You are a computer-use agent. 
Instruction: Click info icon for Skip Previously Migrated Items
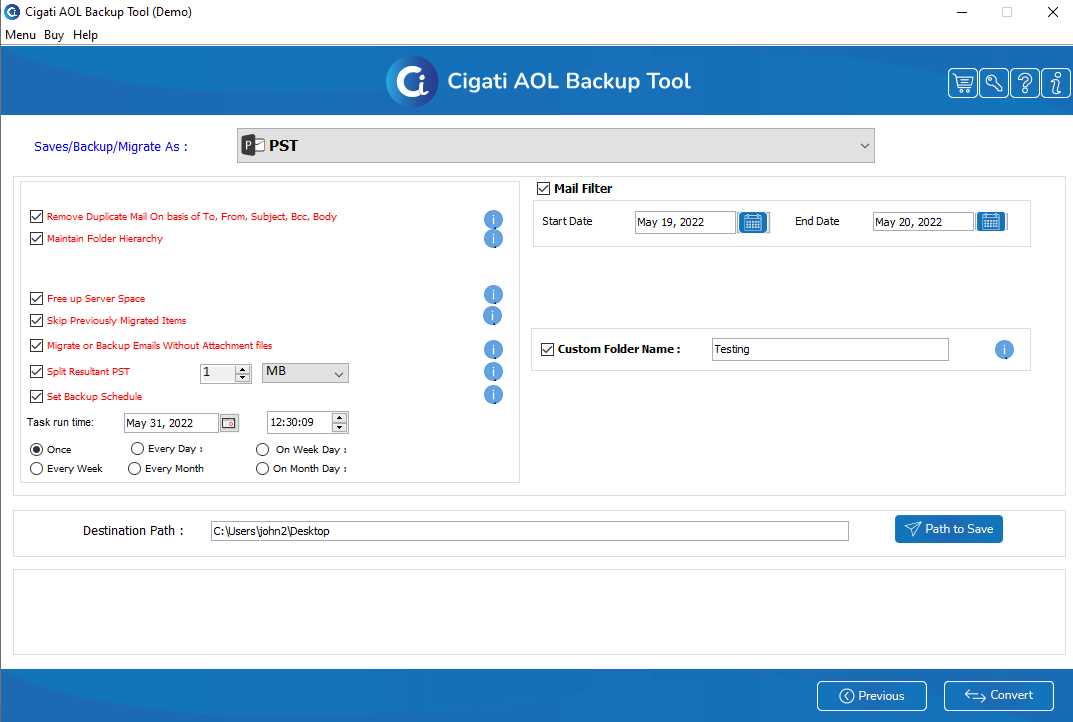click(x=493, y=315)
